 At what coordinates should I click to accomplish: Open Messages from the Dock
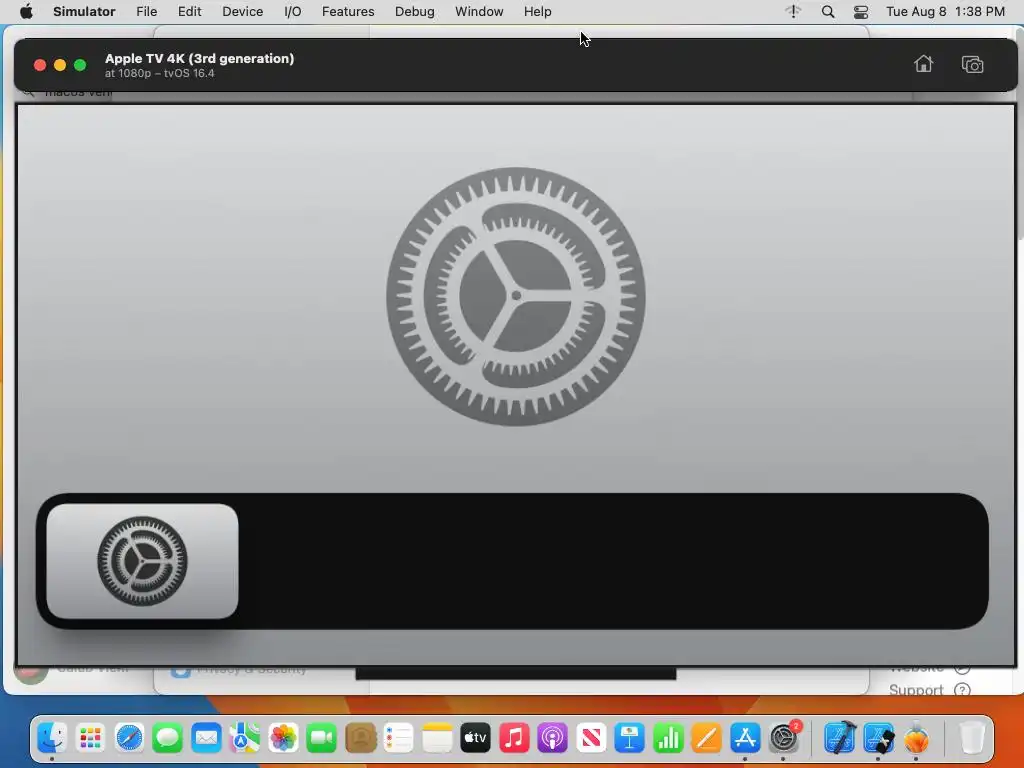(168, 738)
